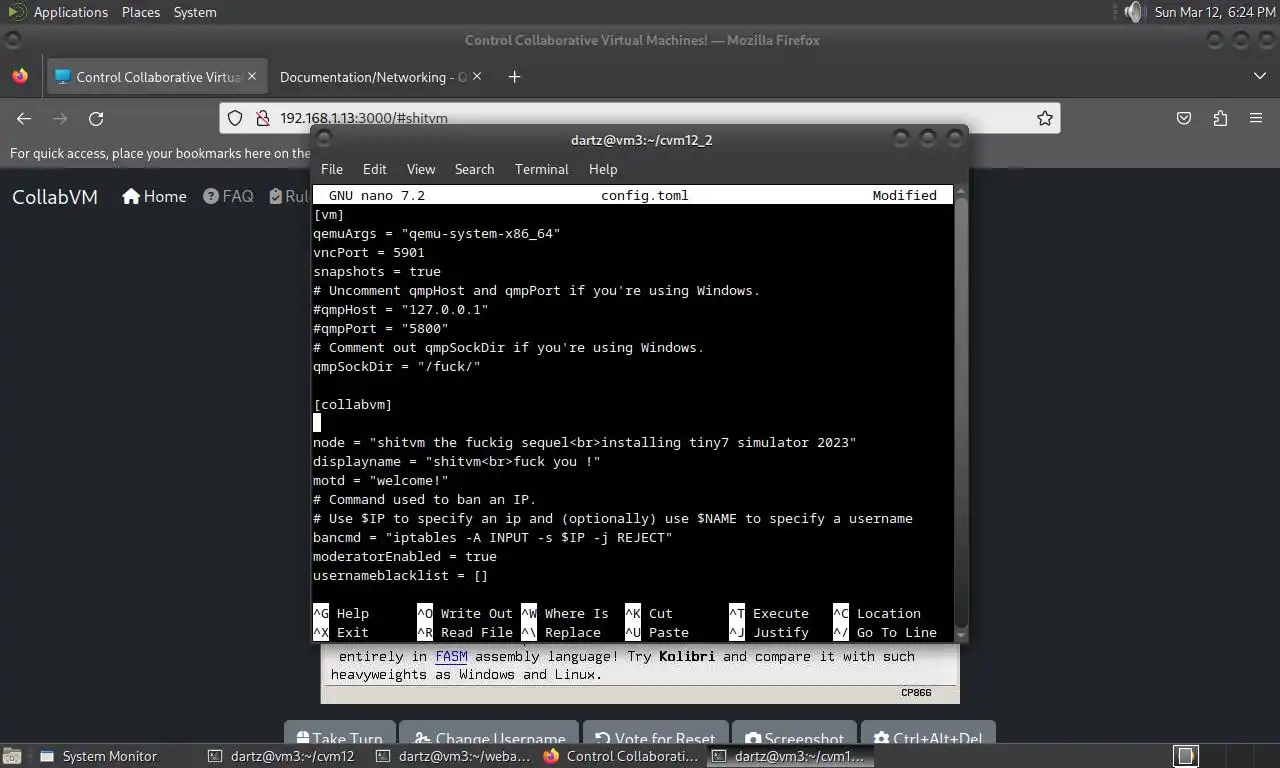Open the terminal File menu
The height and width of the screenshot is (768, 1280).
tap(332, 169)
